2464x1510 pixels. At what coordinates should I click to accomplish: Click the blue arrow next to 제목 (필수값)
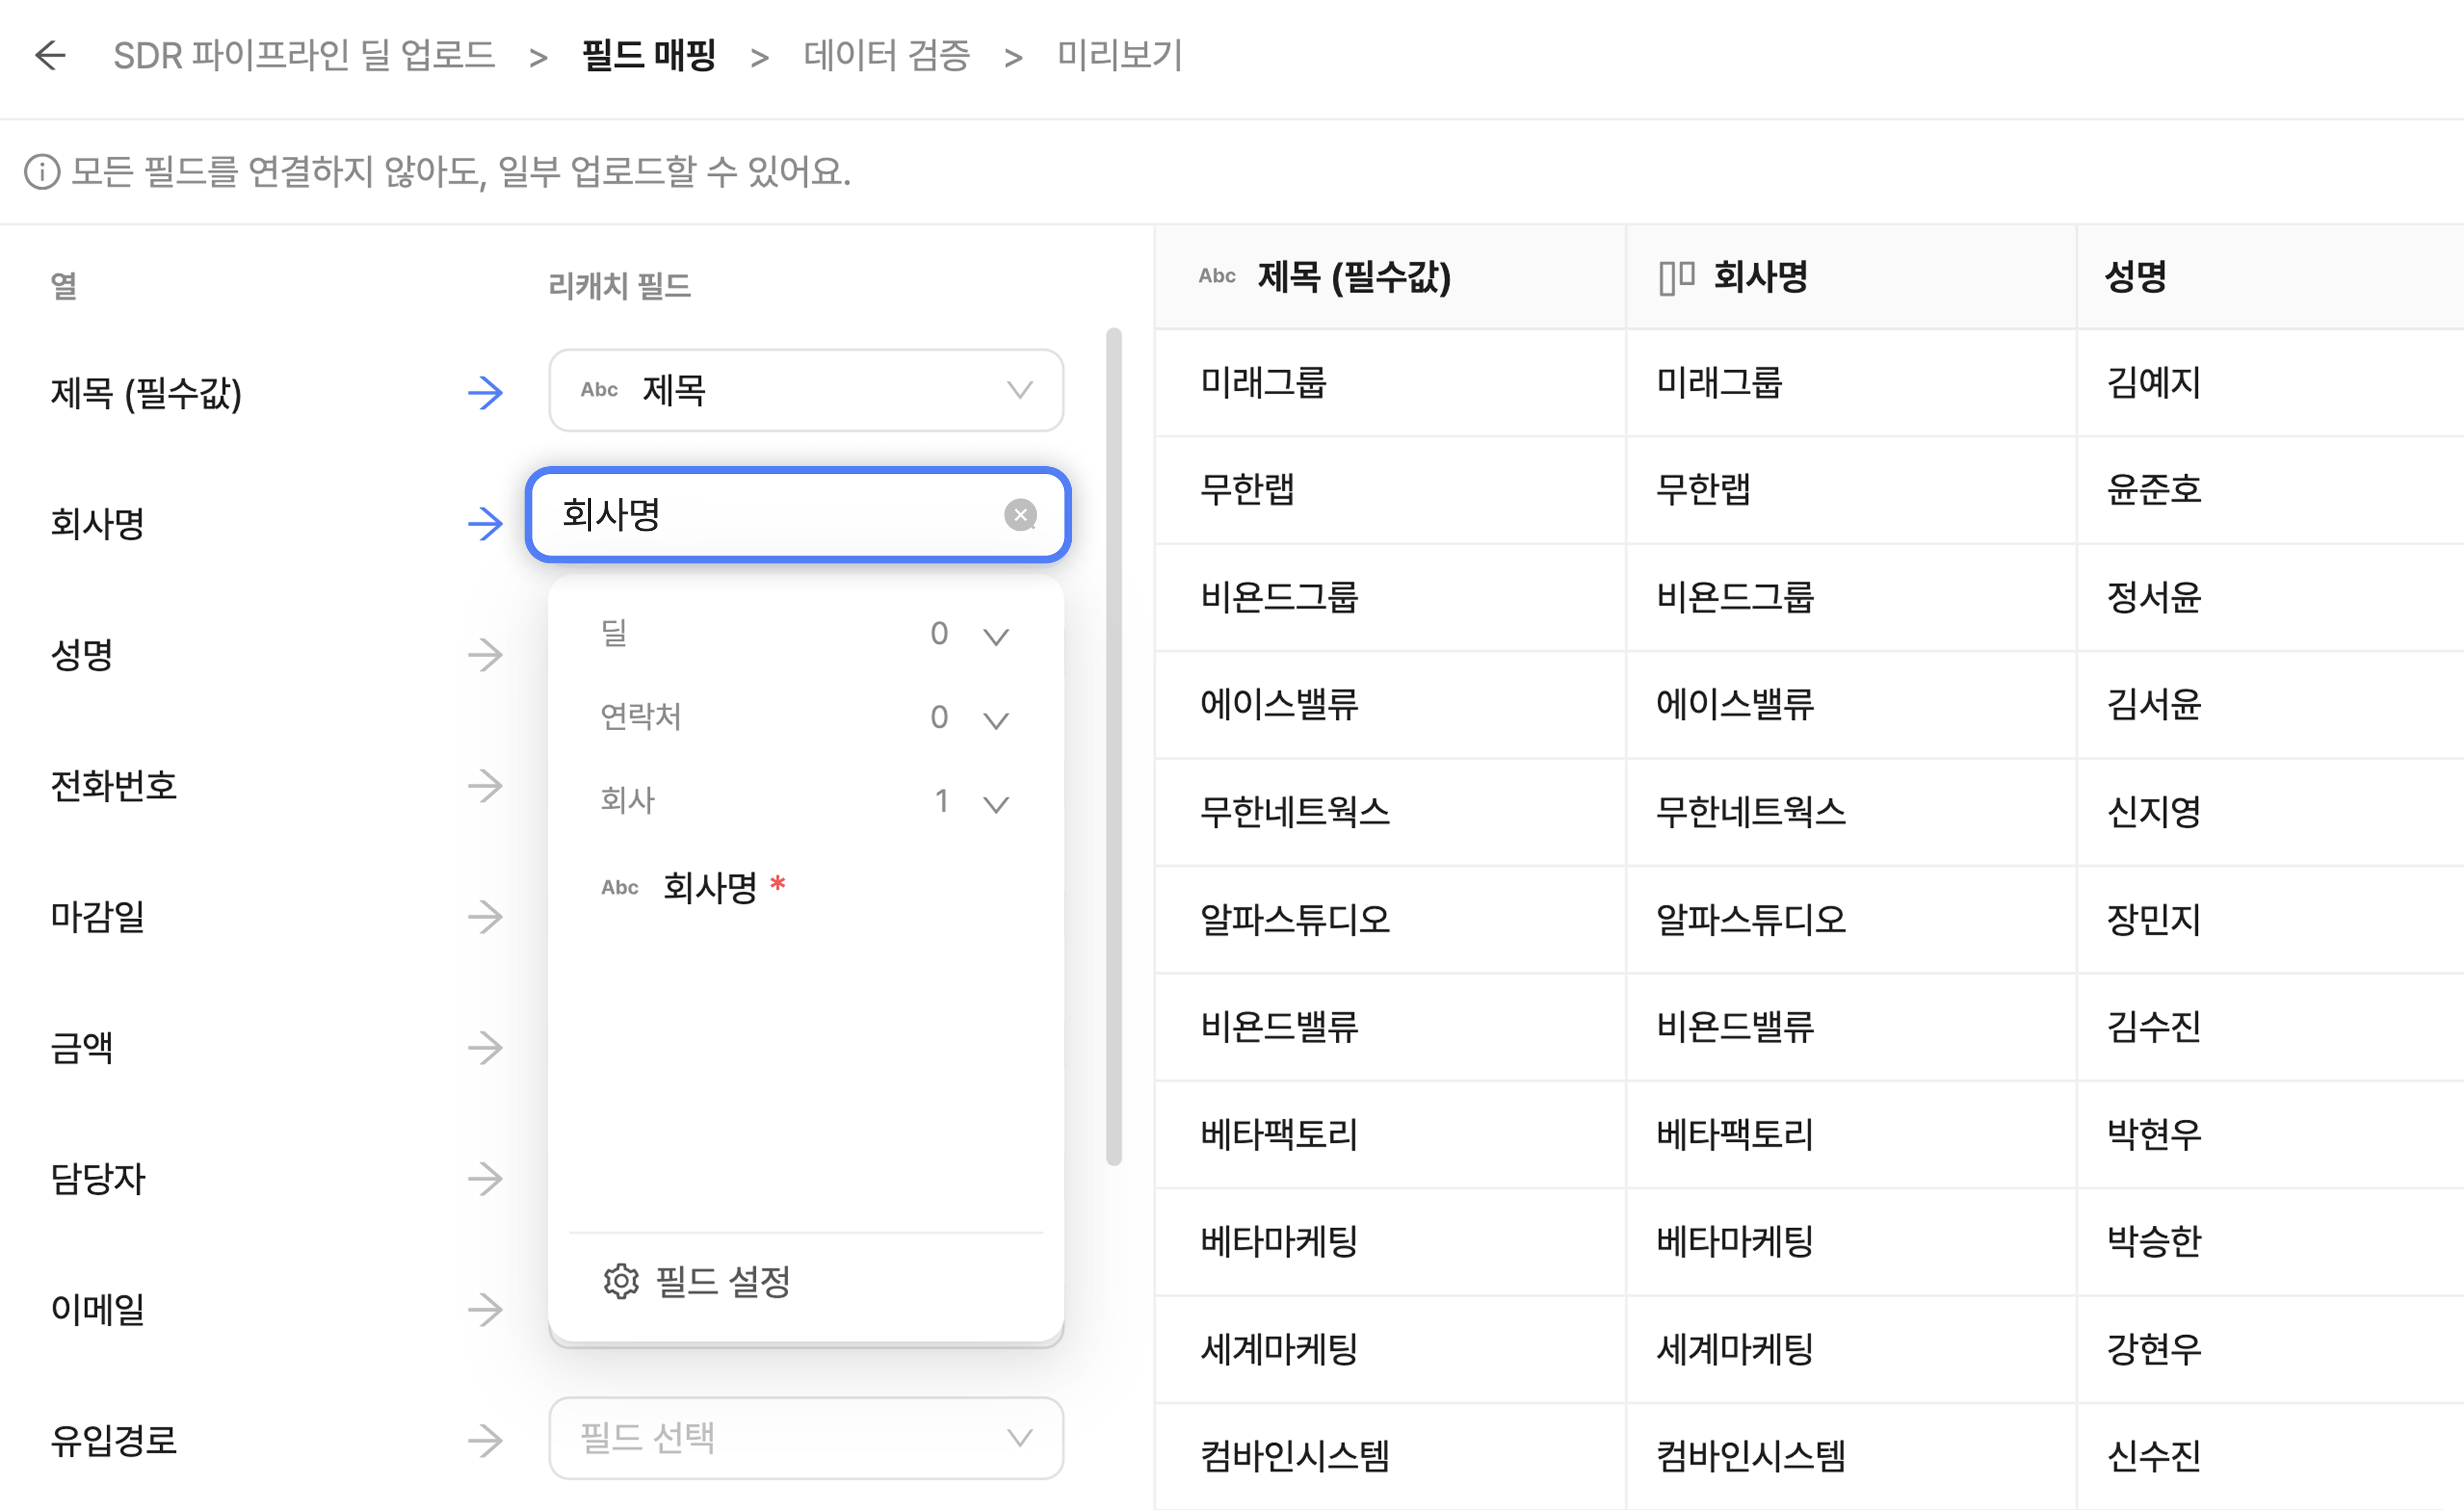click(485, 392)
